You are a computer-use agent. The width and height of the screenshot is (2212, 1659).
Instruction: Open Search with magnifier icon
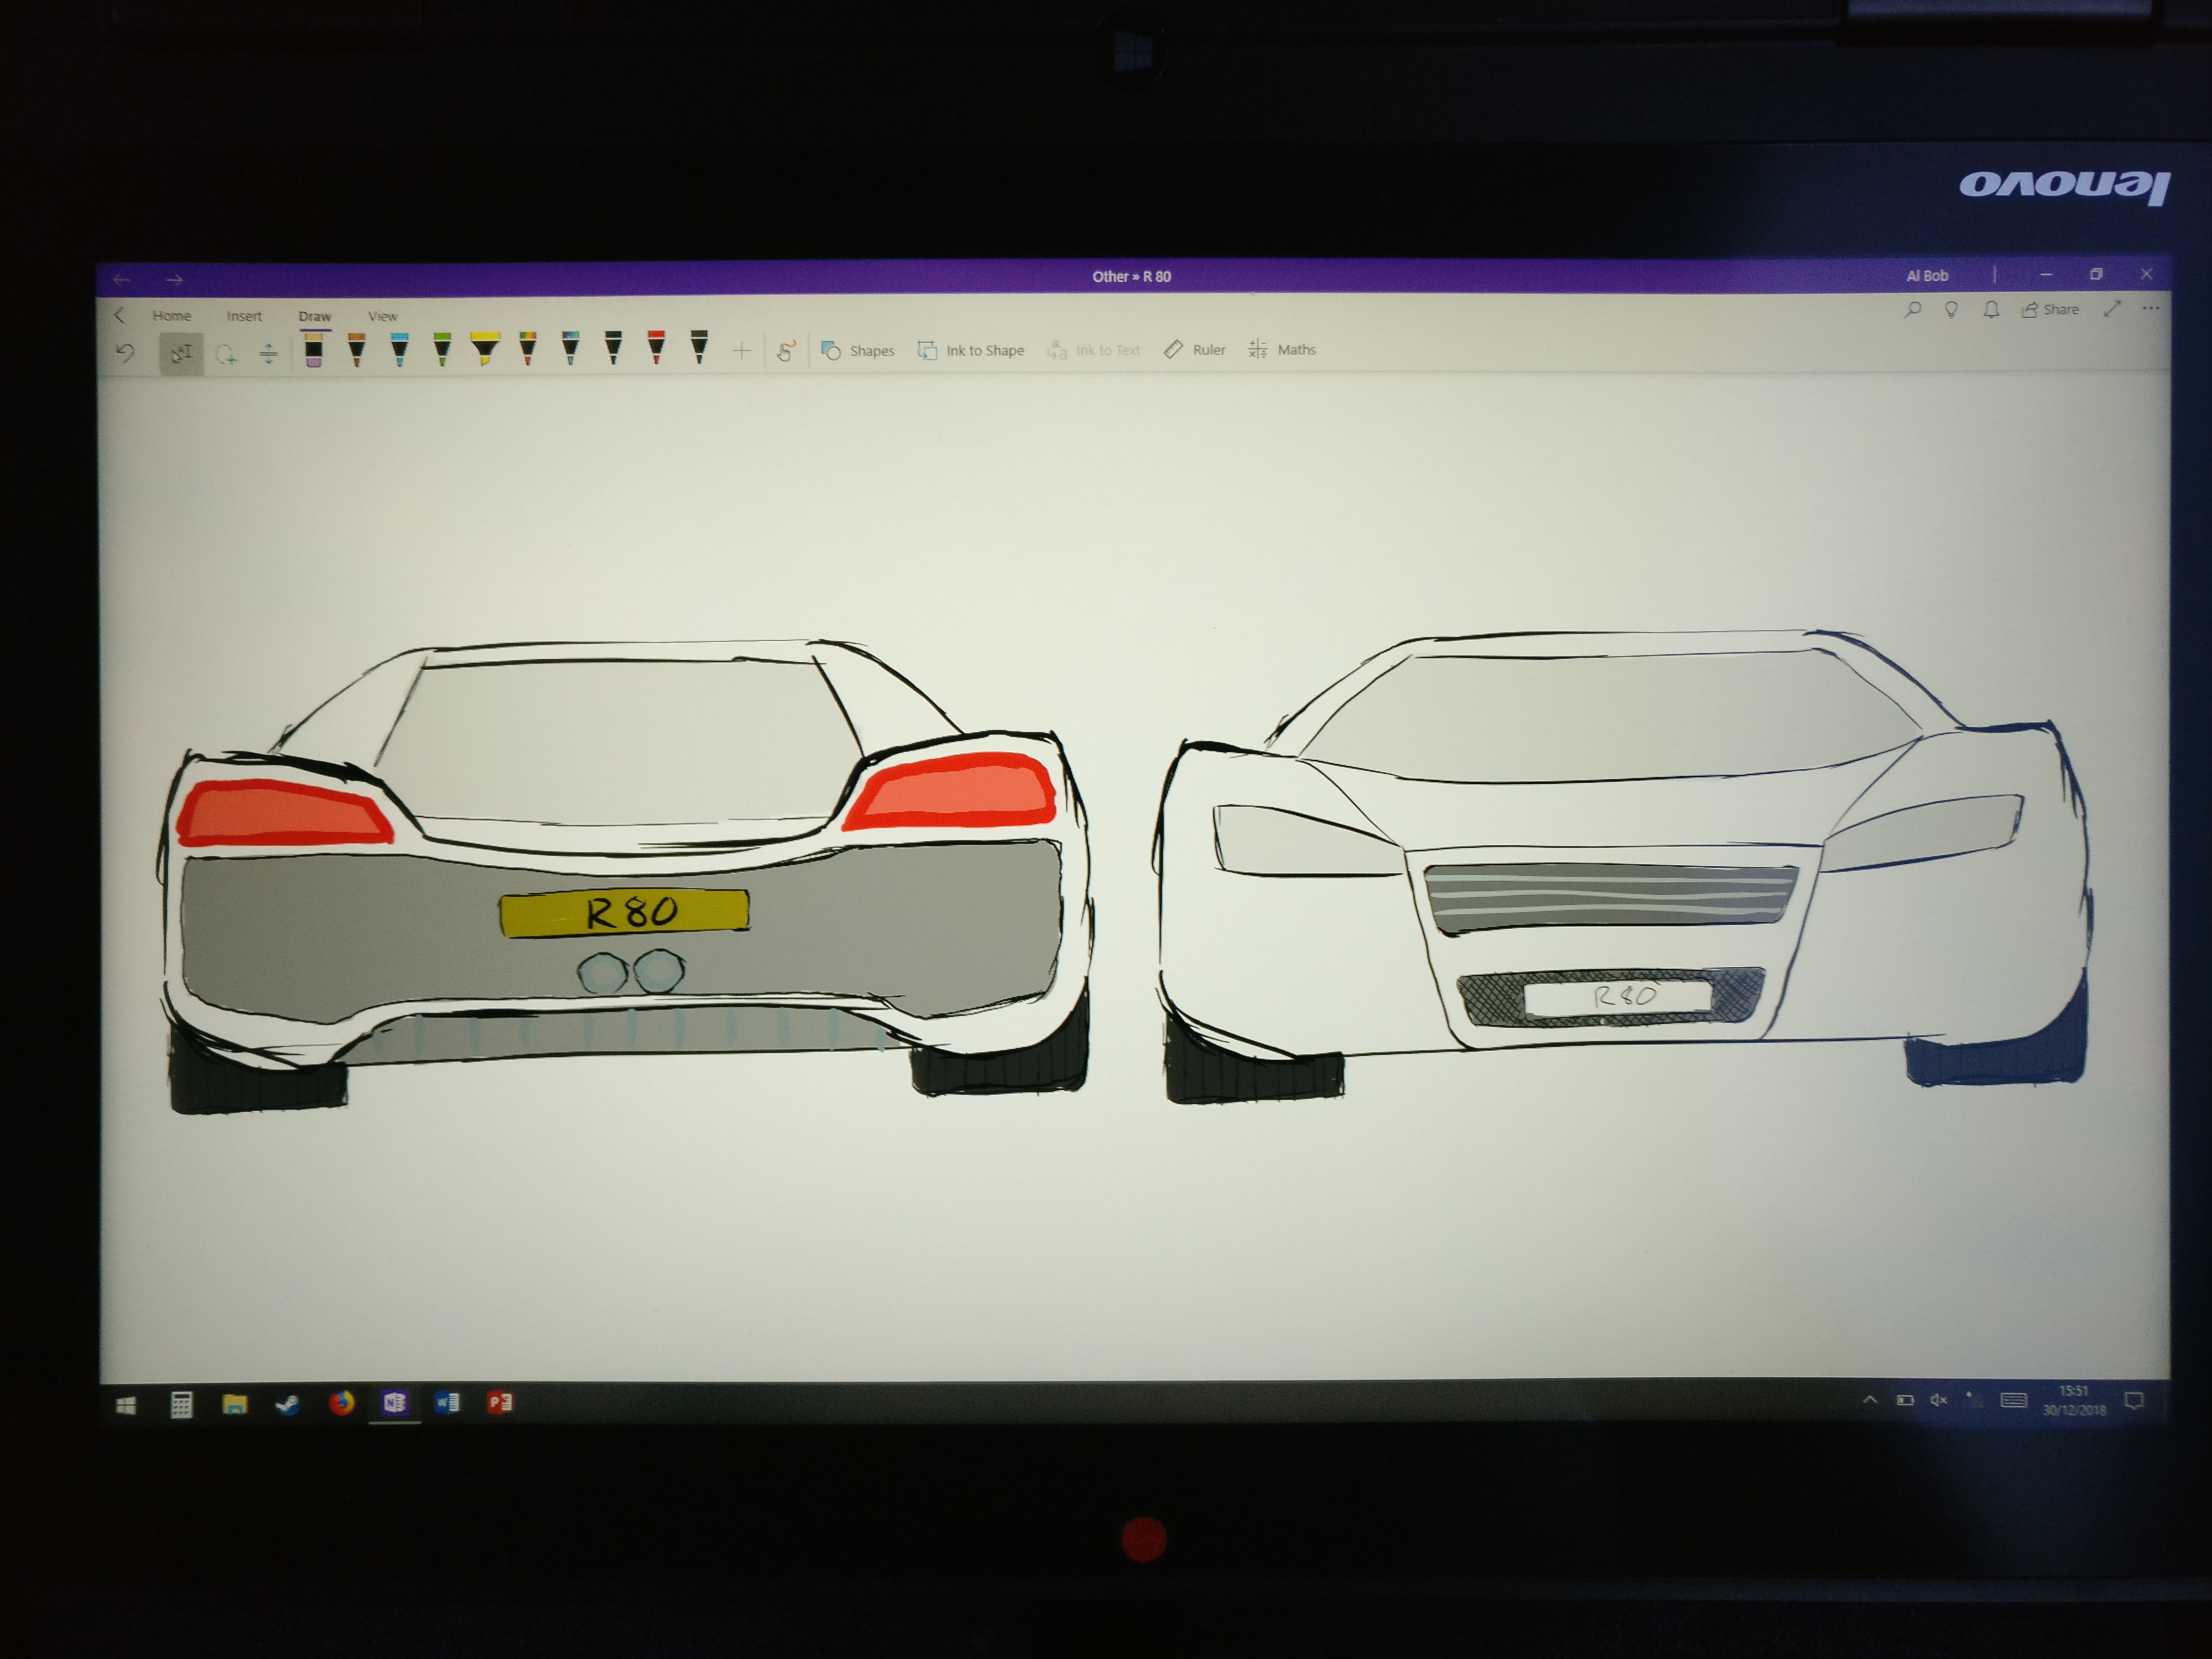[x=1912, y=309]
